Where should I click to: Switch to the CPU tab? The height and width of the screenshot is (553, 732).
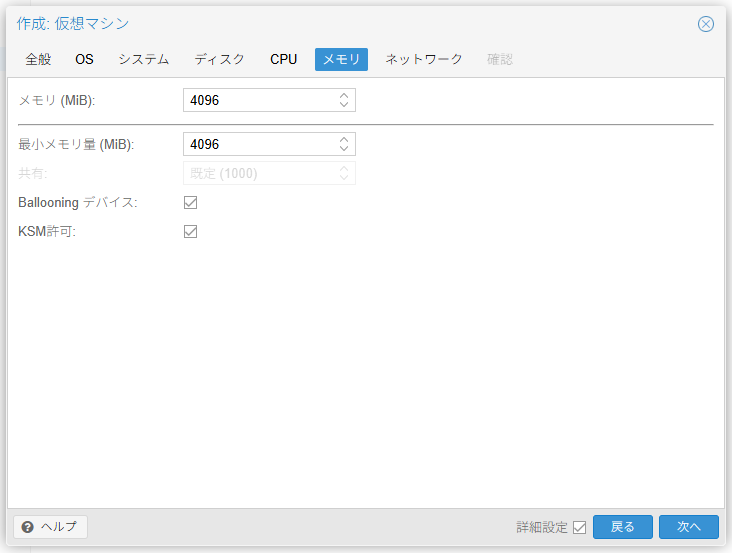pos(283,59)
